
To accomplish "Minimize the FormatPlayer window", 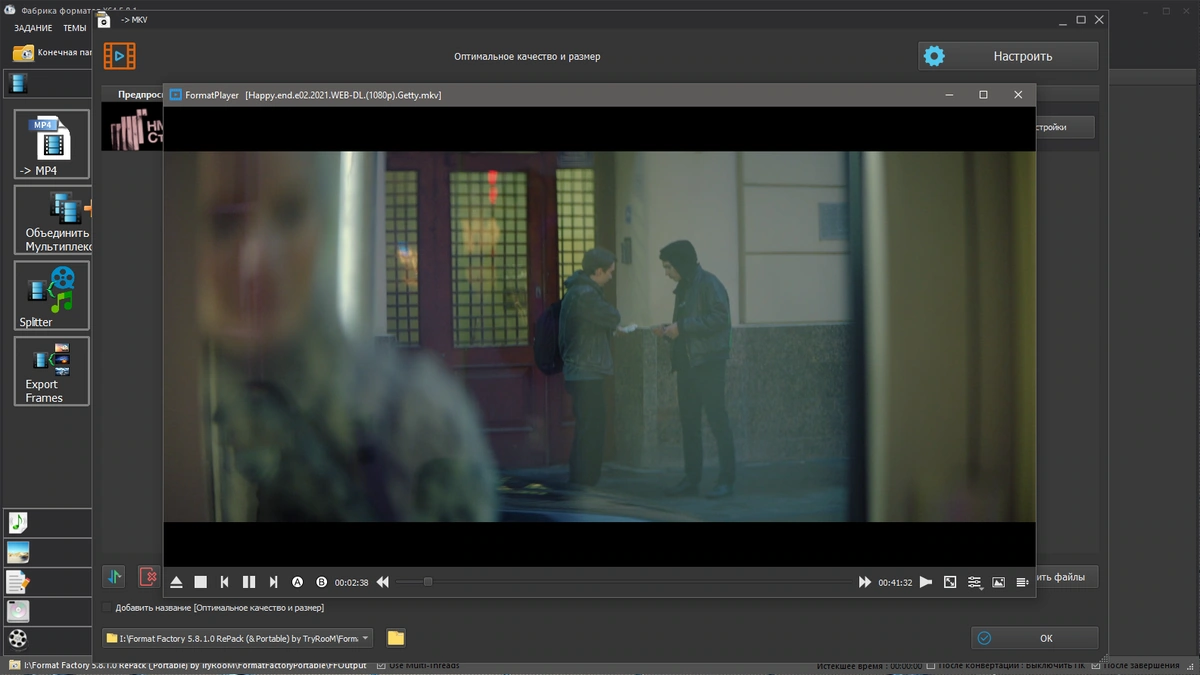I will pos(948,95).
